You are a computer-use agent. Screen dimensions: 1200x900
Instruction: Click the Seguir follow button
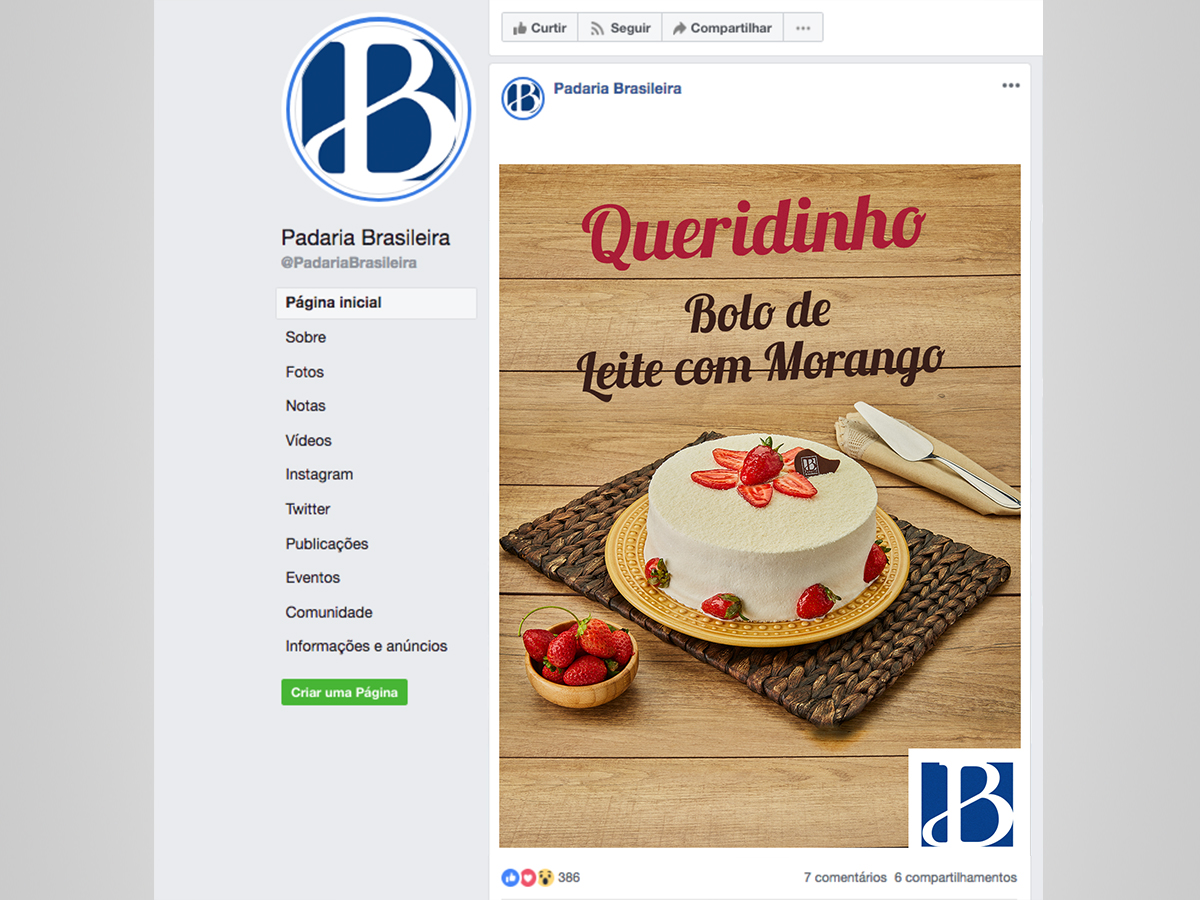pos(620,28)
